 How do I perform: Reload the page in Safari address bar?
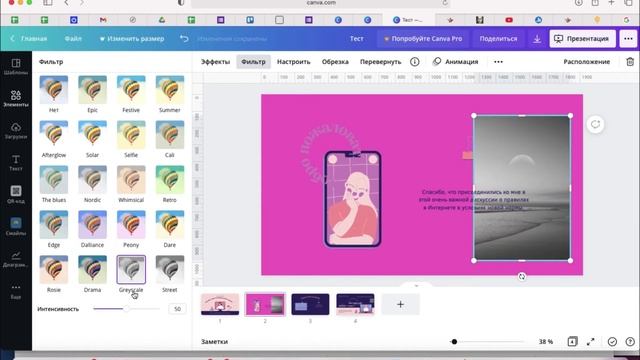[445, 3]
